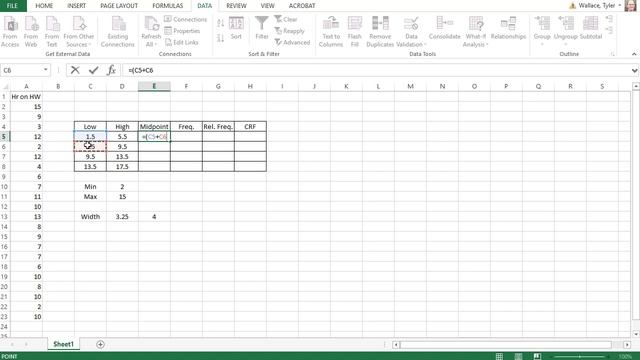This screenshot has width=640, height=360.
Task: Click the vertical scroll up arrow
Action: pos(636,86)
